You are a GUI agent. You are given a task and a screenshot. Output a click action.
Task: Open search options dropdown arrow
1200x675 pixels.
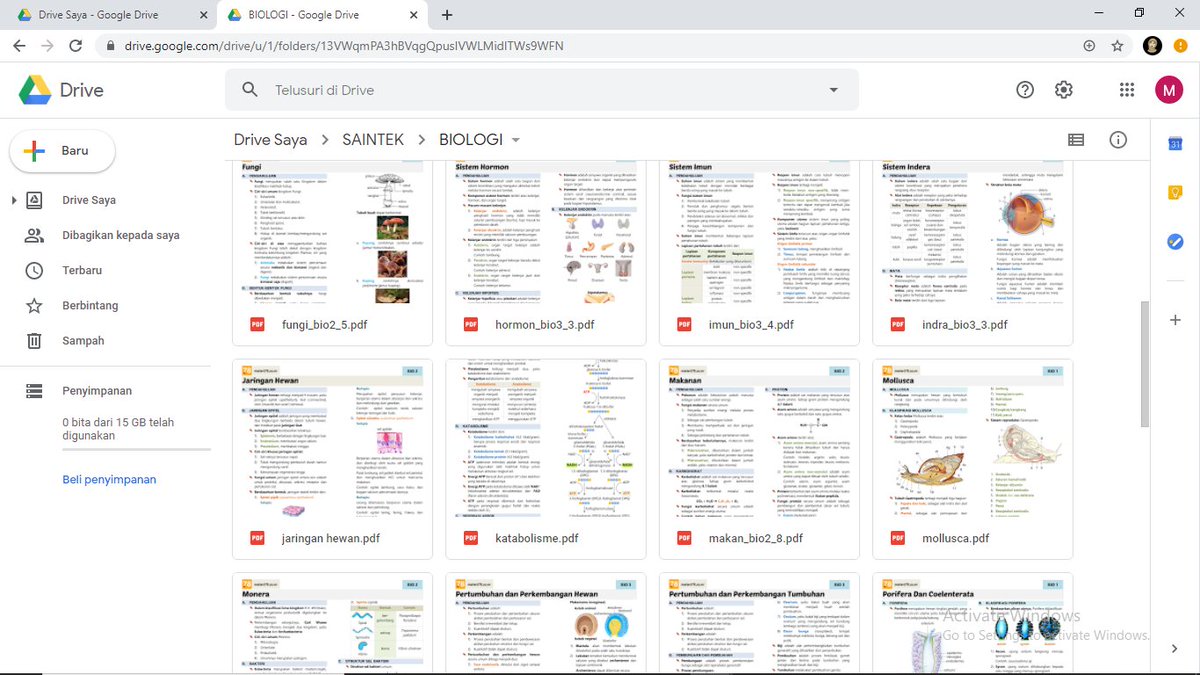(x=834, y=91)
